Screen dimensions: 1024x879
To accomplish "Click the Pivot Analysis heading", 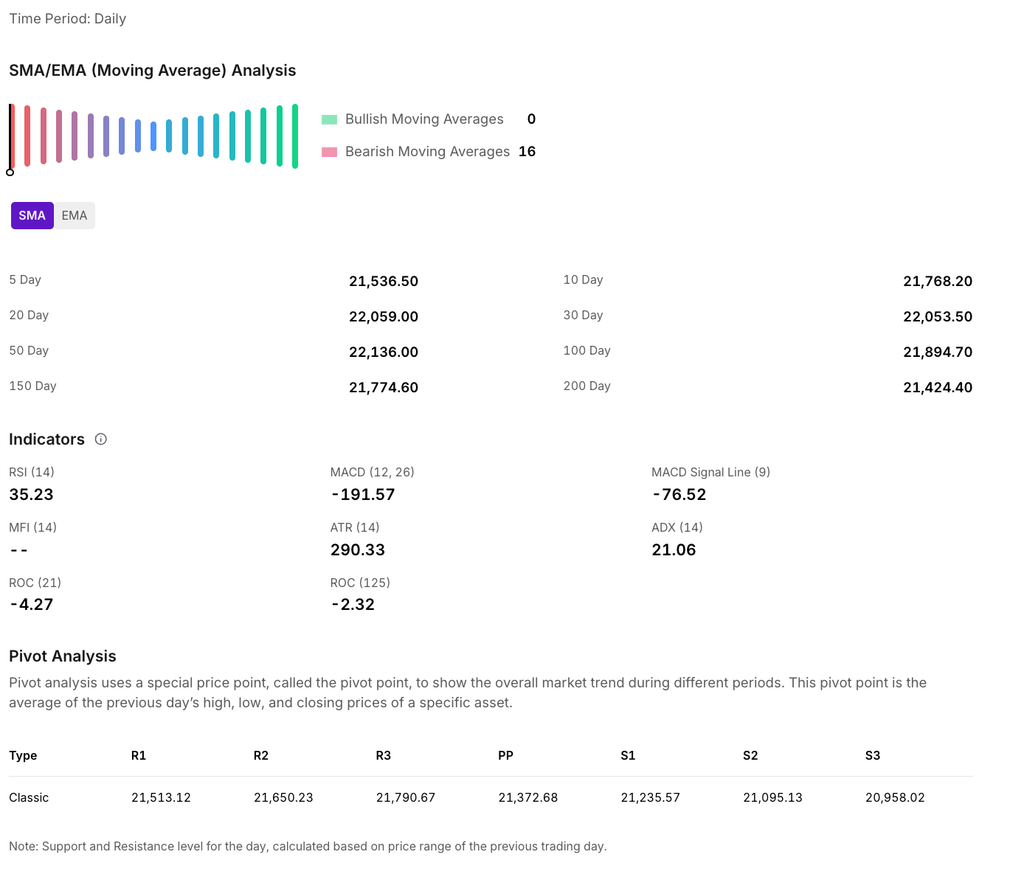I will click(63, 656).
